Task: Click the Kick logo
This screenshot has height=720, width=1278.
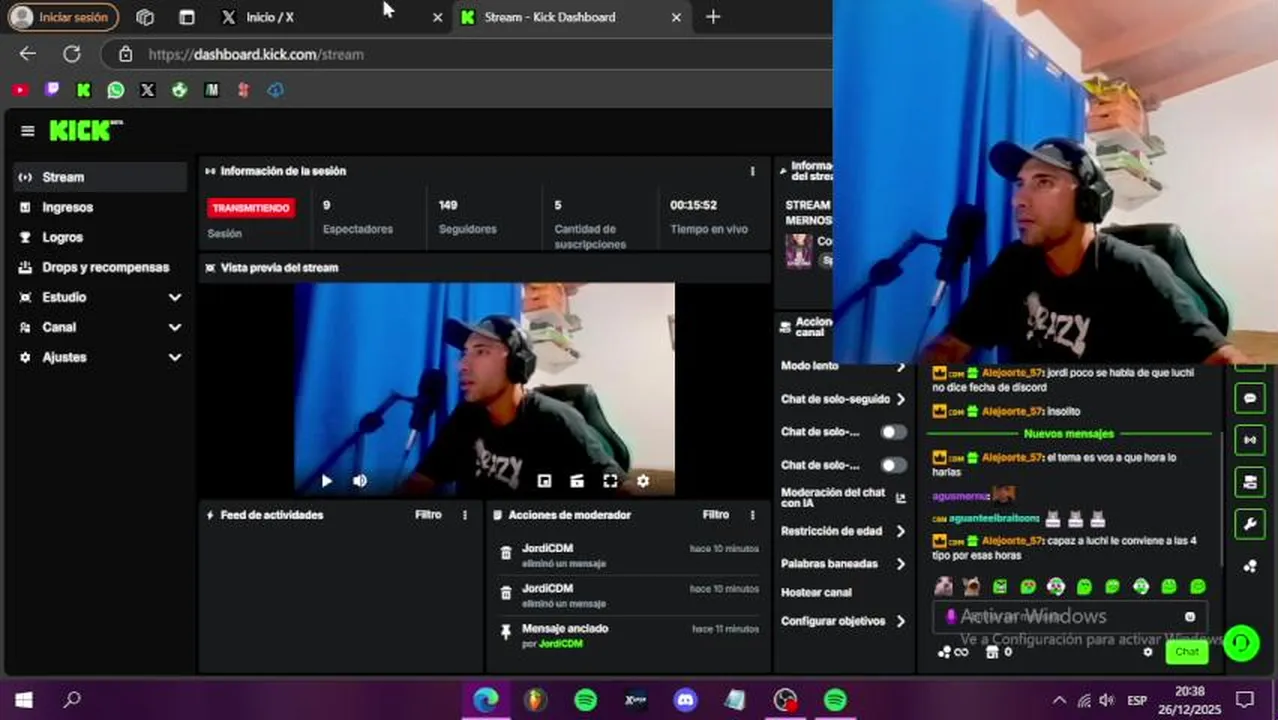Action: (85, 131)
